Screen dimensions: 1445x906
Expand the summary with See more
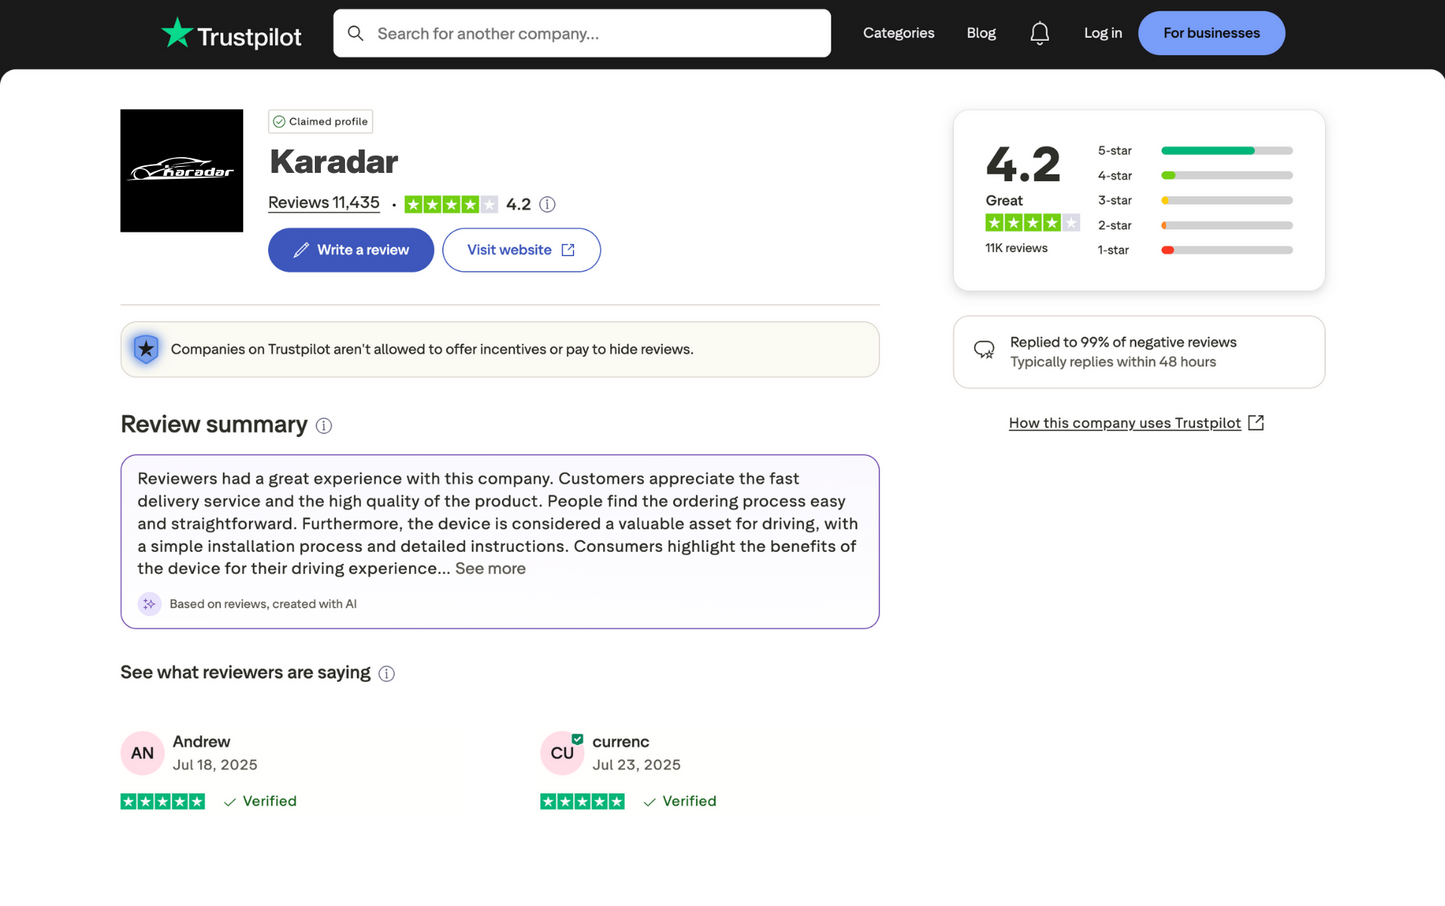tap(490, 568)
